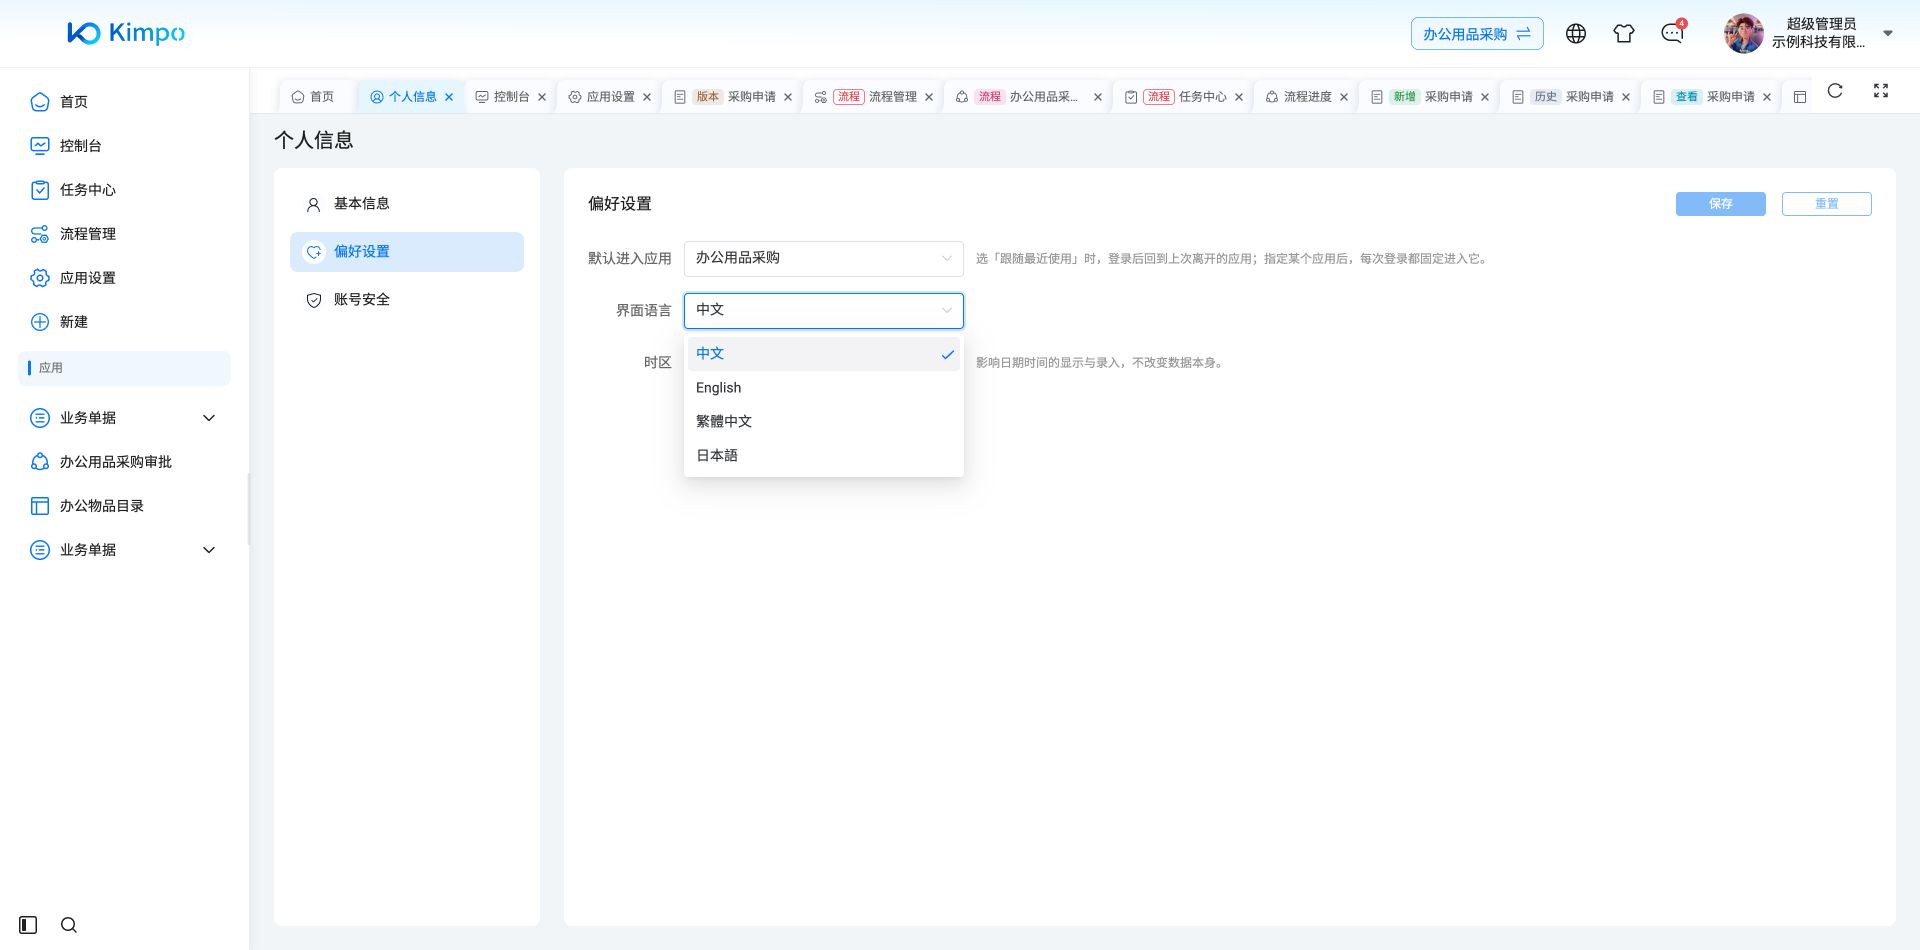This screenshot has height=950, width=1920.
Task: Click the 重置 button
Action: click(x=1827, y=204)
